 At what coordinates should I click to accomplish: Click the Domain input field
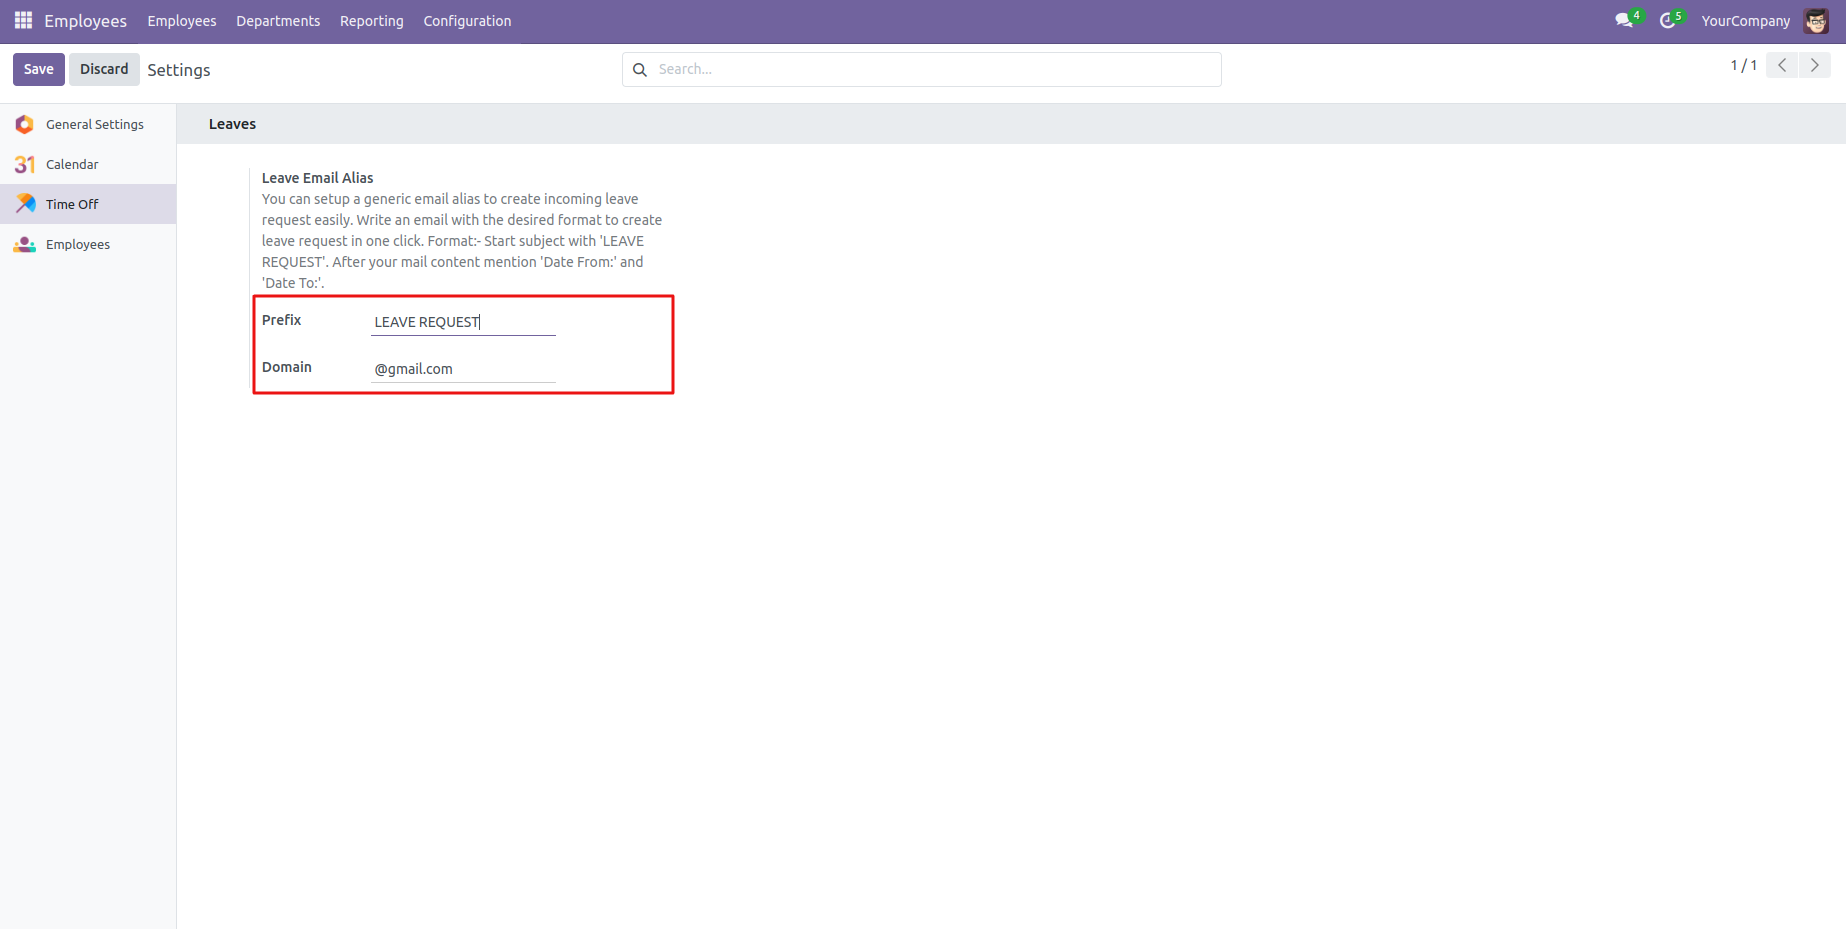[x=462, y=369]
